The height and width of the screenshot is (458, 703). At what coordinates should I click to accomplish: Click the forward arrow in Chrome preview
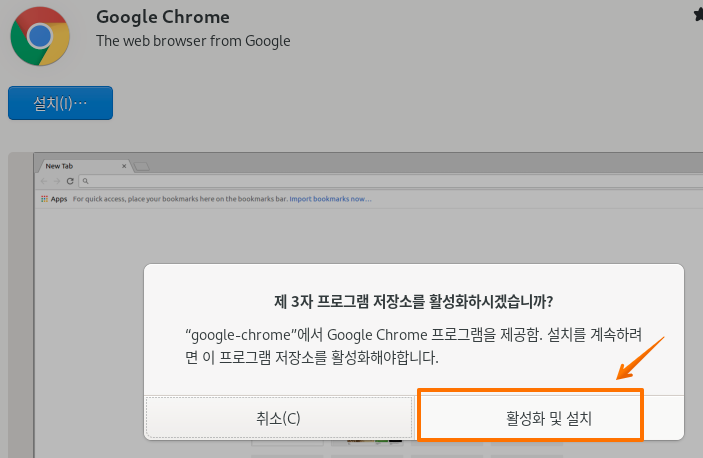pyautogui.click(x=57, y=181)
